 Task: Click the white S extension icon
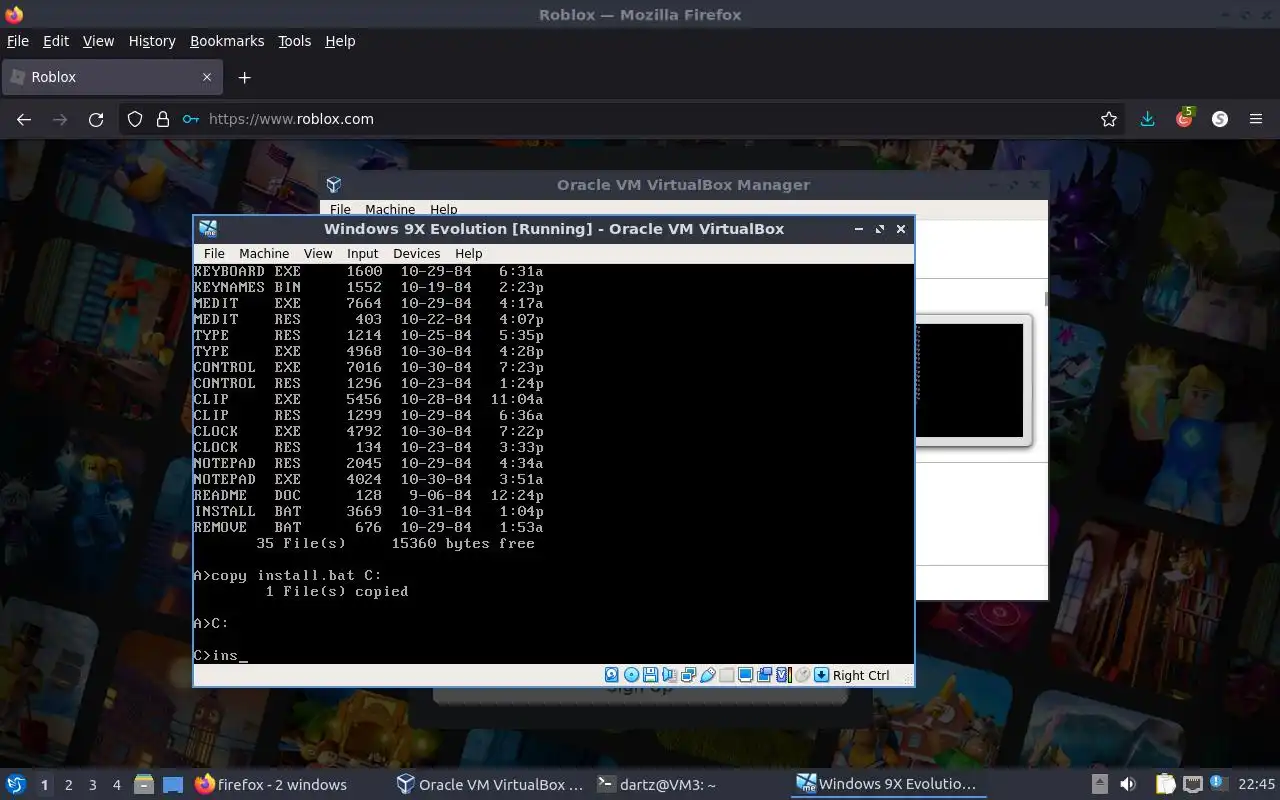[1220, 119]
